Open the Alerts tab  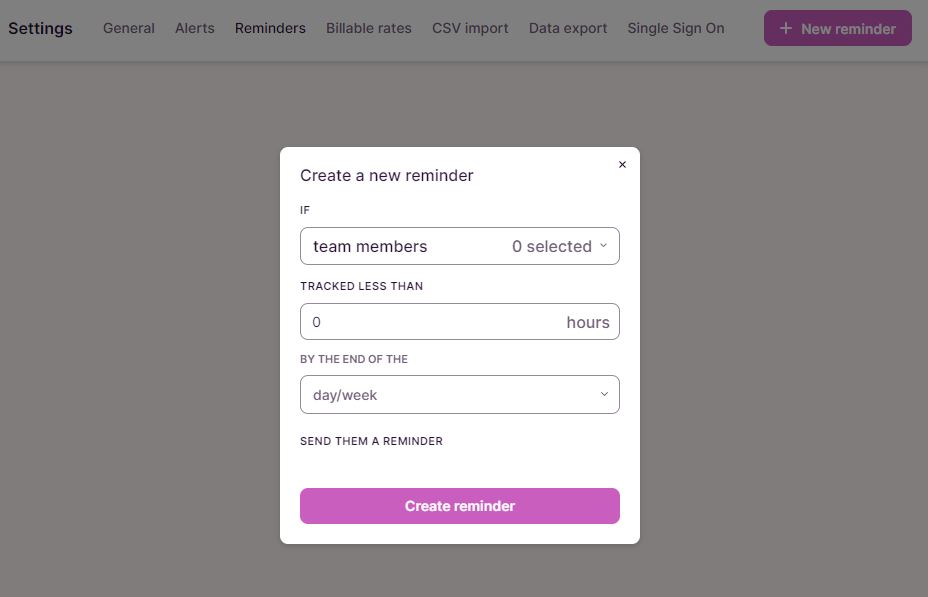tap(195, 28)
